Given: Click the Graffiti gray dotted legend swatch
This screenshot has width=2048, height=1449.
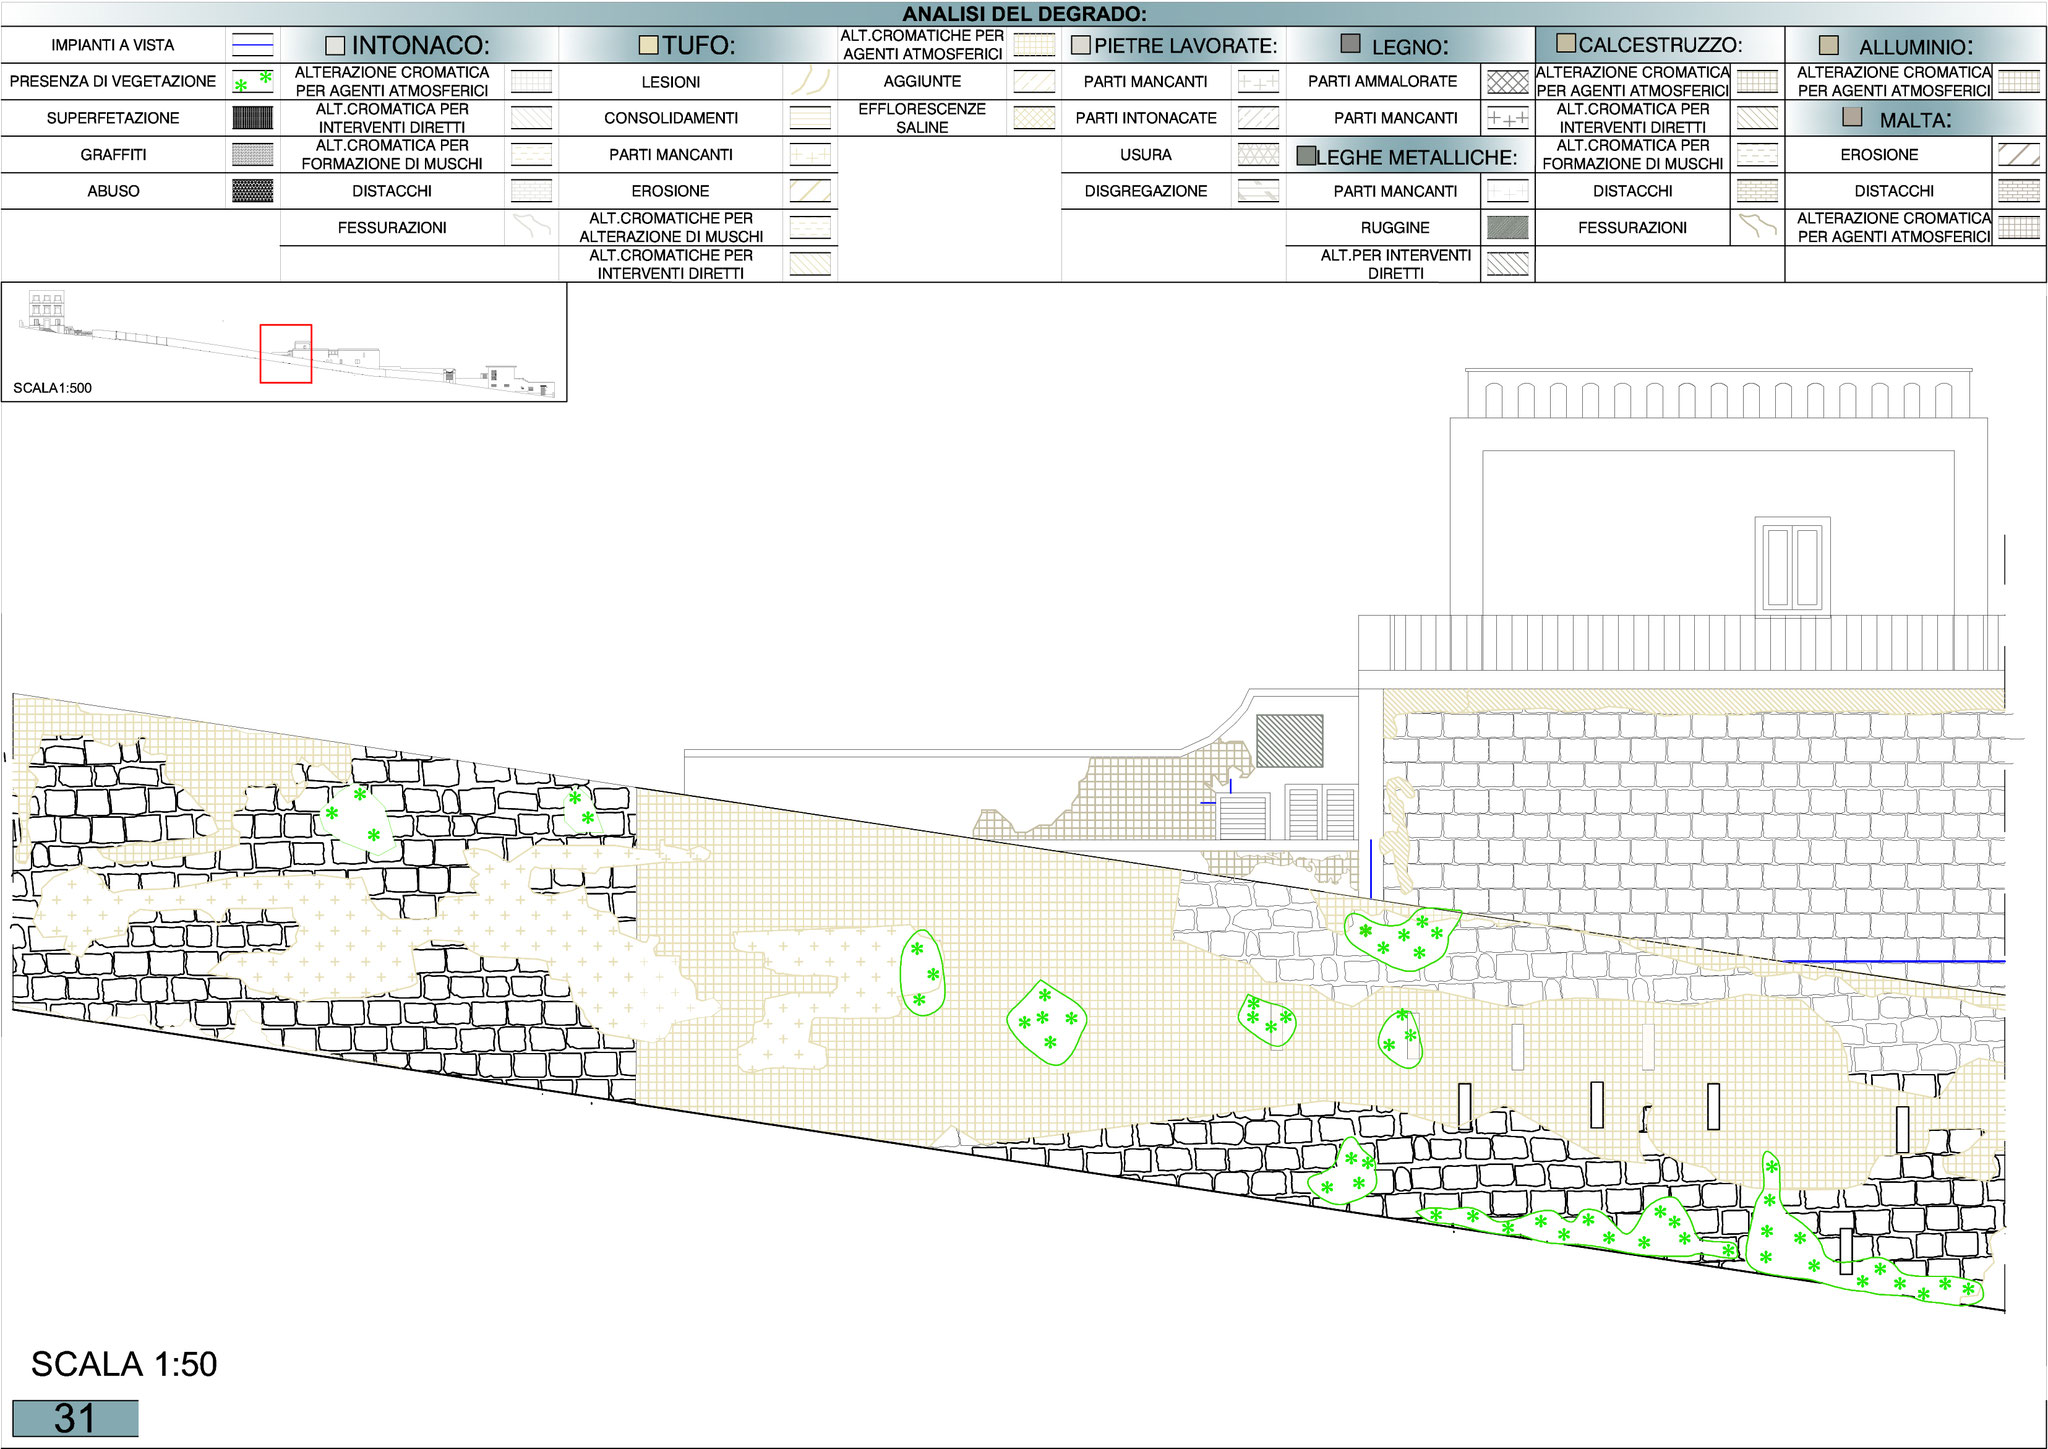Looking at the screenshot, I should [x=252, y=155].
